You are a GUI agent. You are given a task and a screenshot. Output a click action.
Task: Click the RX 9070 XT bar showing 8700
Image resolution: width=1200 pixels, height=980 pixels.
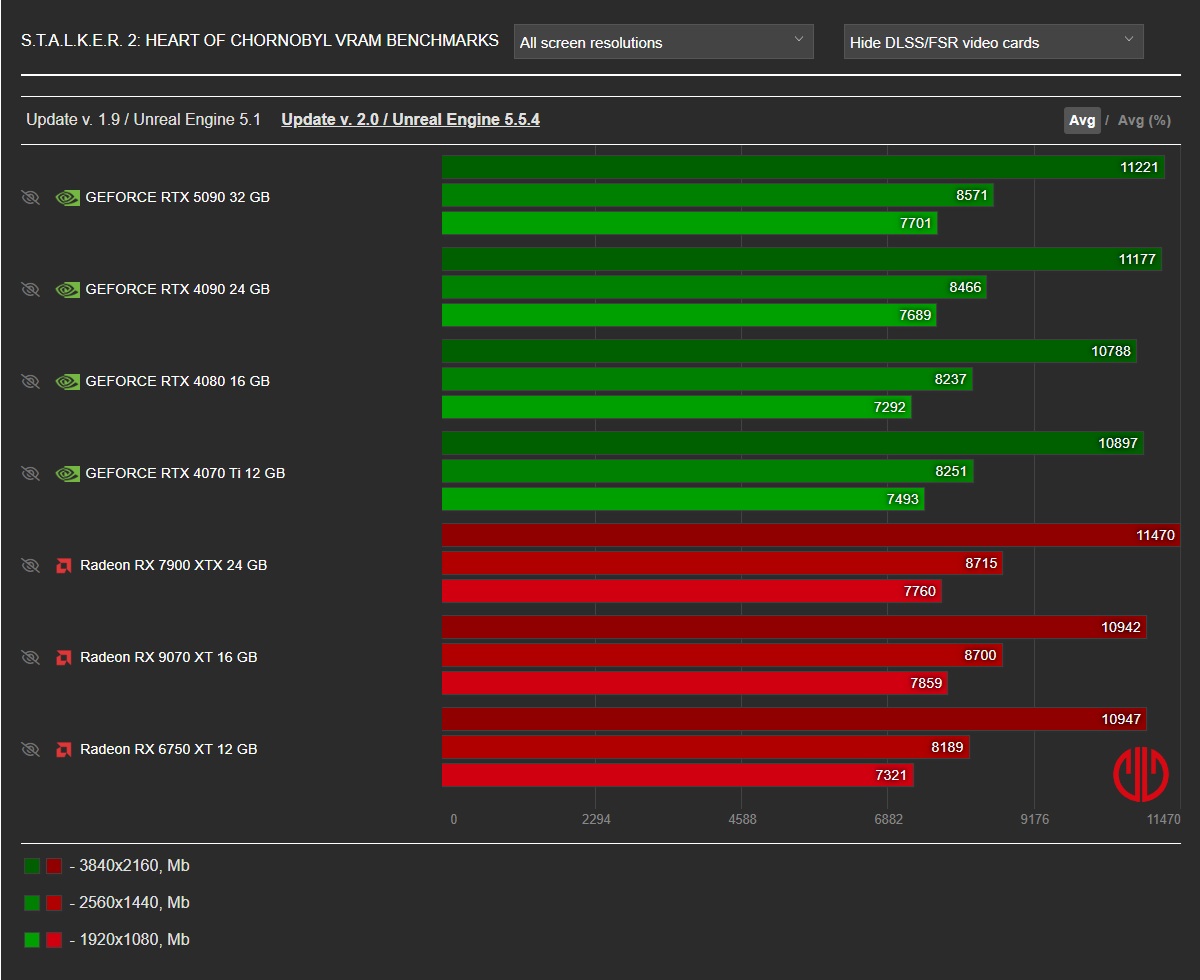[722, 655]
